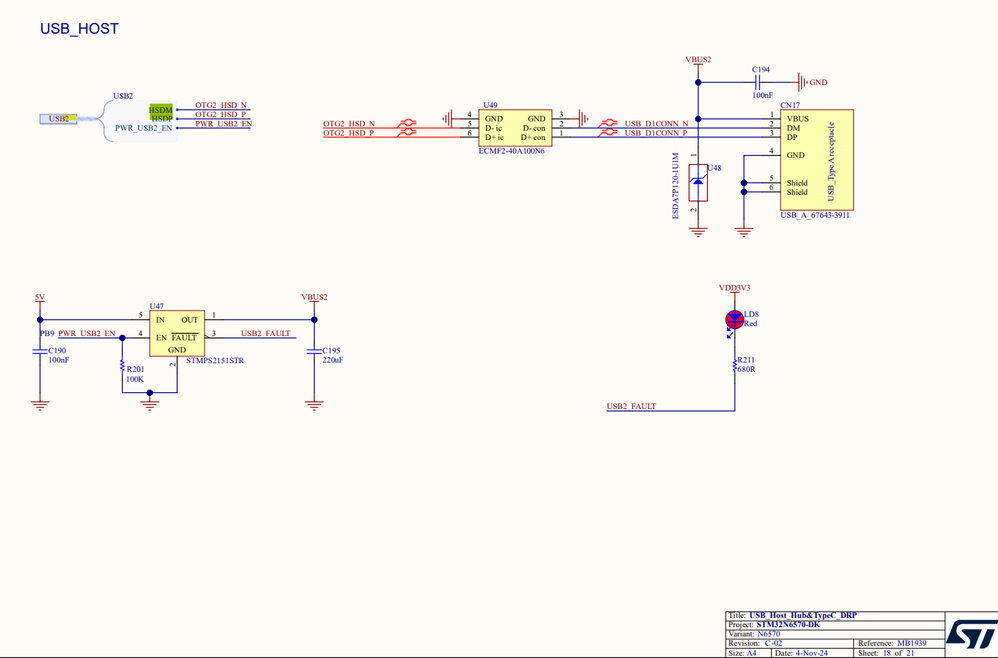Select the ECMF2-40A100N6 part name

[511, 151]
